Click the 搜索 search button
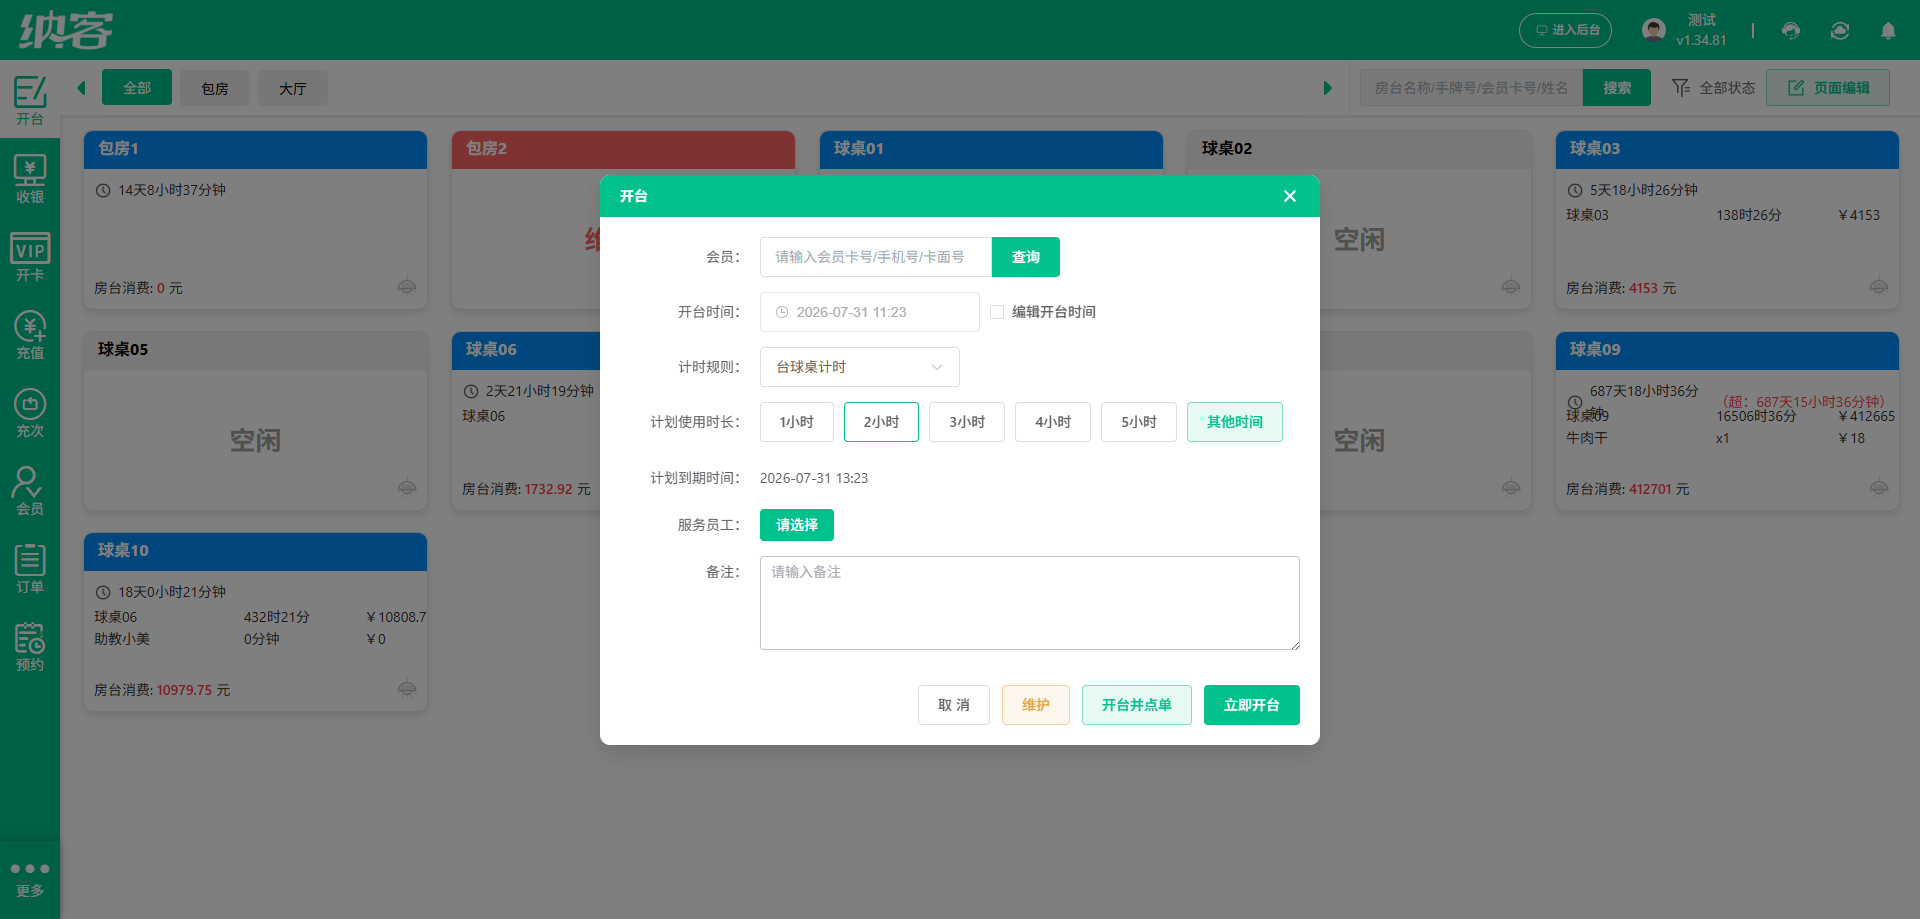 pyautogui.click(x=1617, y=88)
